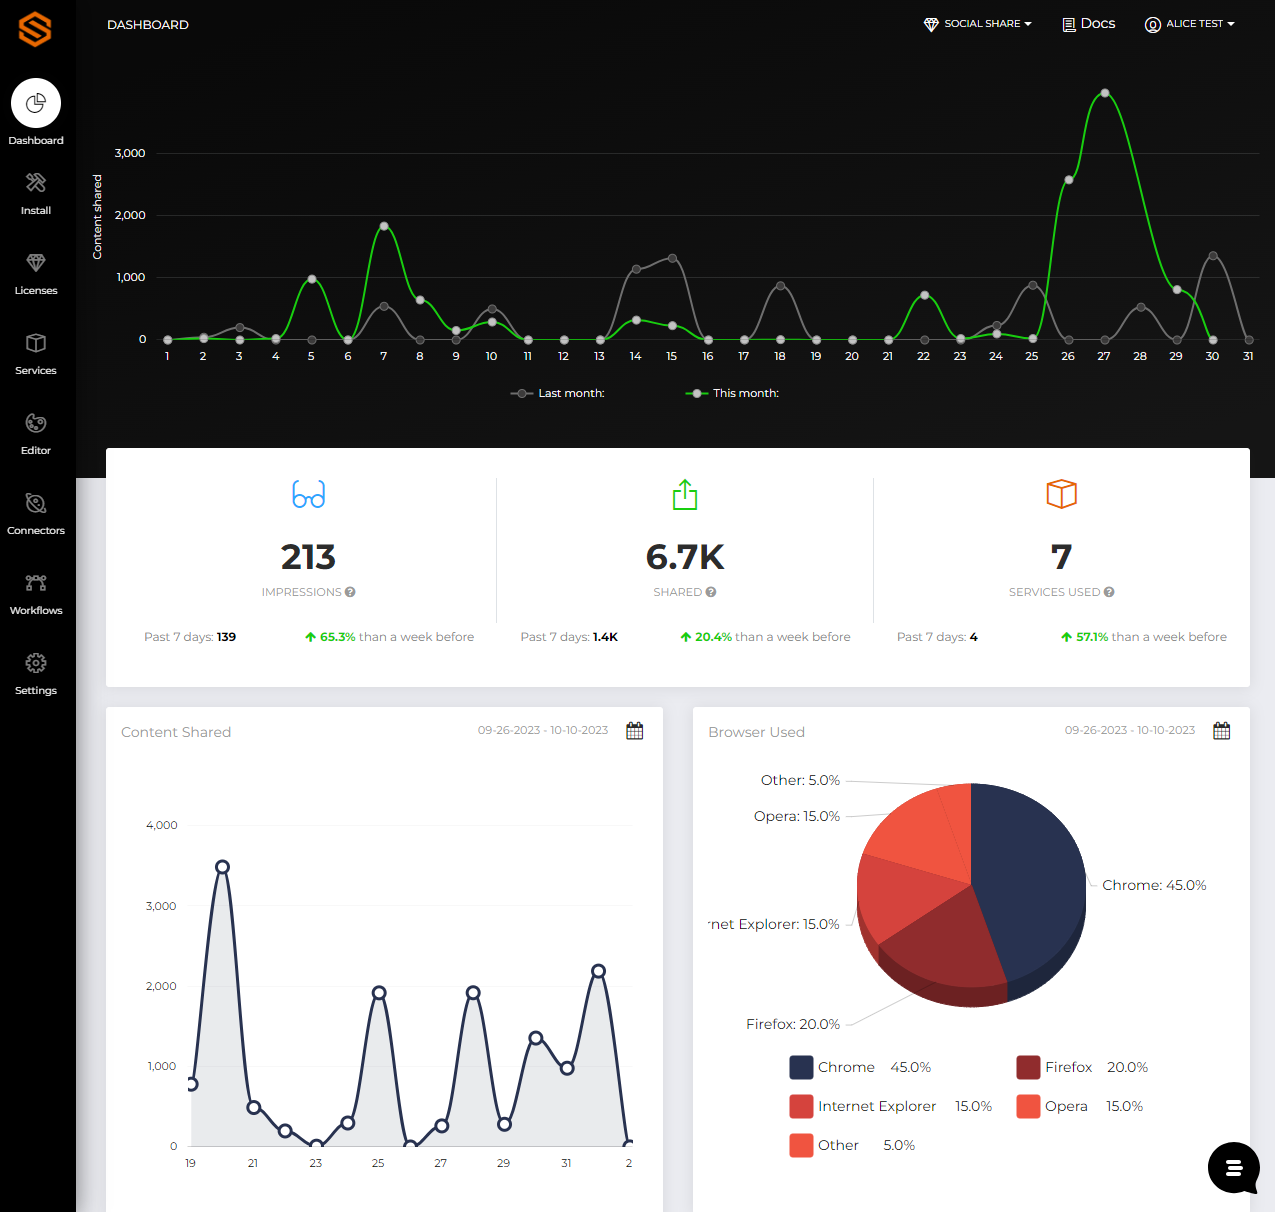Click the Content Shared card title

[x=176, y=732]
